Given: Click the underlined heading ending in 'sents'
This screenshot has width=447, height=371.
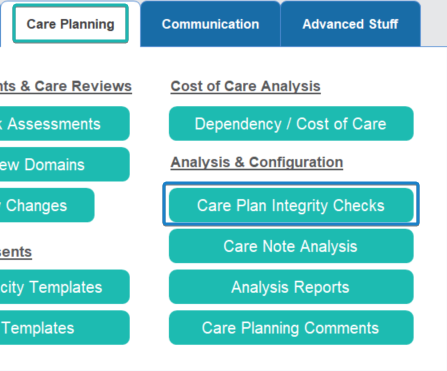Looking at the screenshot, I should point(16,252).
